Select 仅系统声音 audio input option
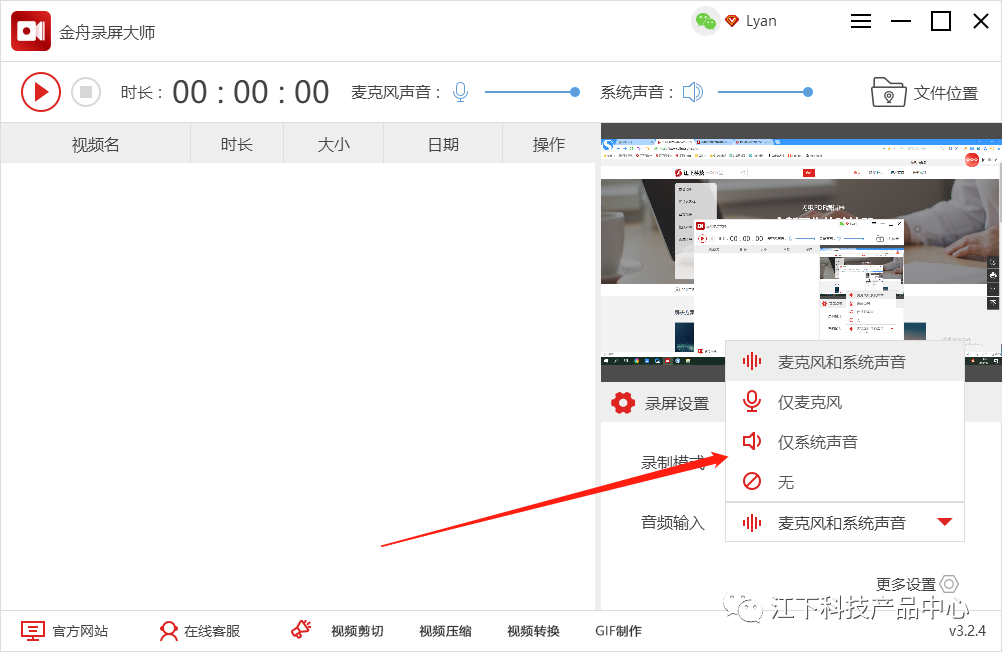 tap(845, 442)
